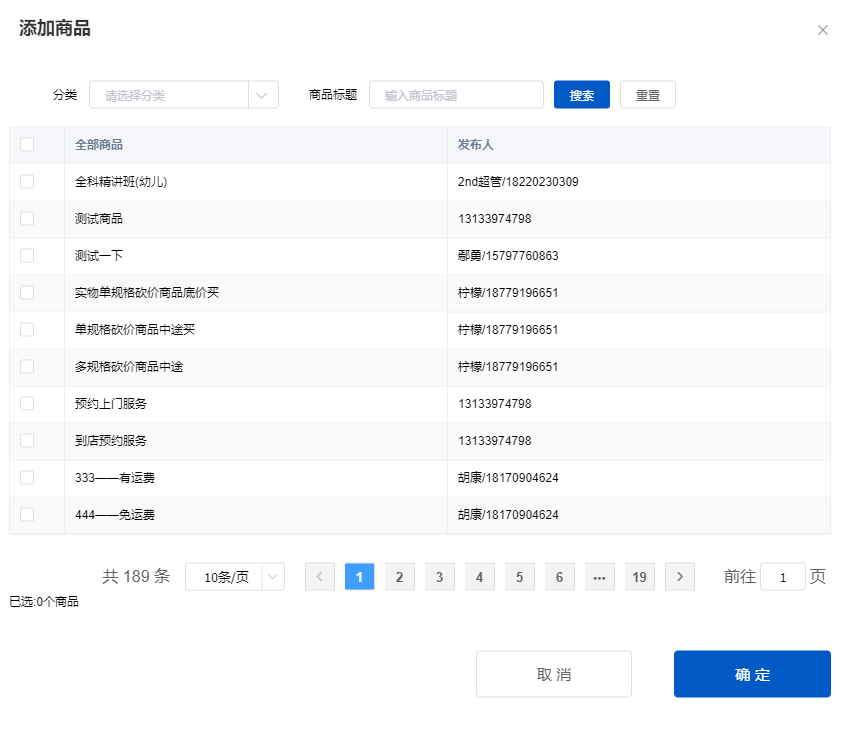The width and height of the screenshot is (849, 738).
Task: Click the 重置 reset button
Action: coord(648,95)
